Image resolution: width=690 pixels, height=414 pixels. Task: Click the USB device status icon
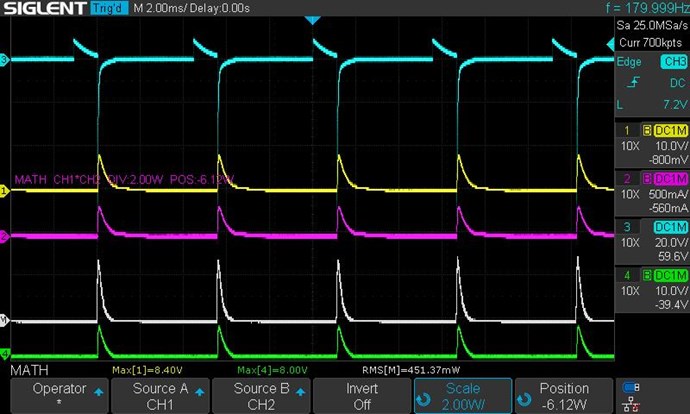(631, 387)
